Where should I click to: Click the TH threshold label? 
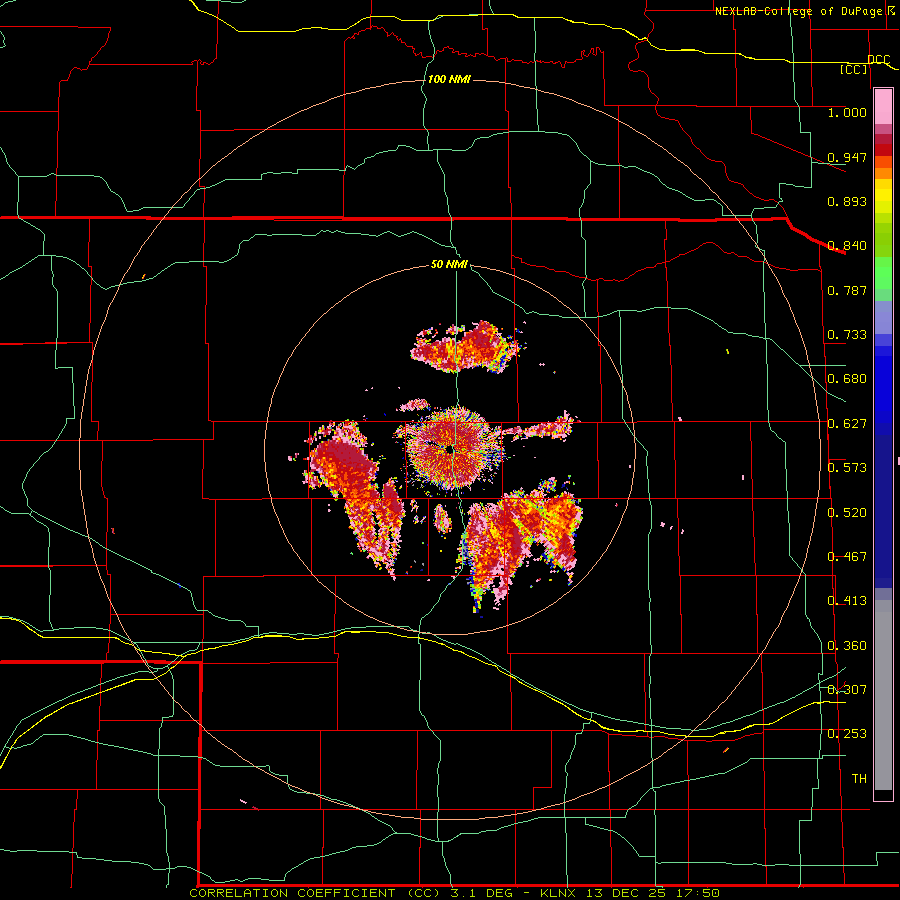859,779
